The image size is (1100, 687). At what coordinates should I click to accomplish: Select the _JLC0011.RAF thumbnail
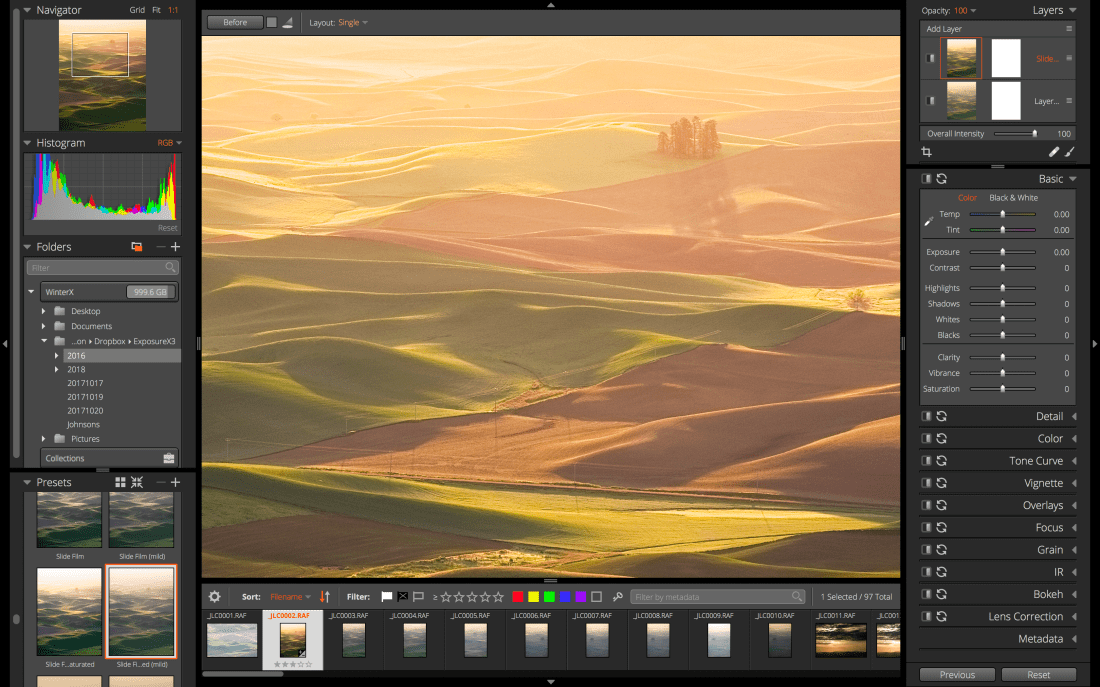[x=840, y=640]
